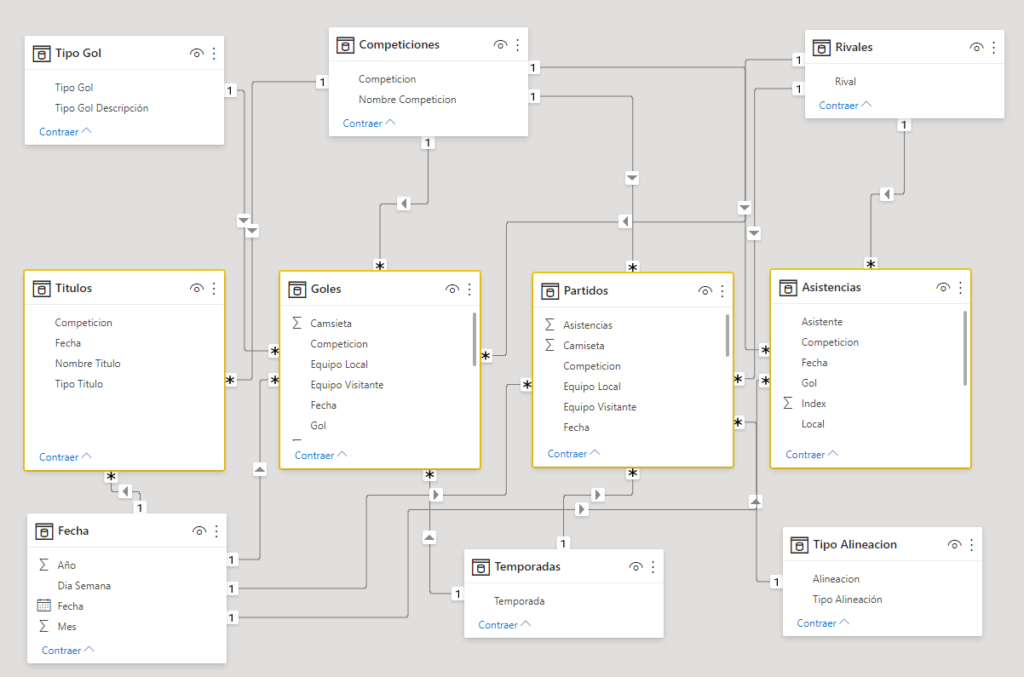1024x677 pixels.
Task: Click the table icon beside Rivales title
Action: 821,48
